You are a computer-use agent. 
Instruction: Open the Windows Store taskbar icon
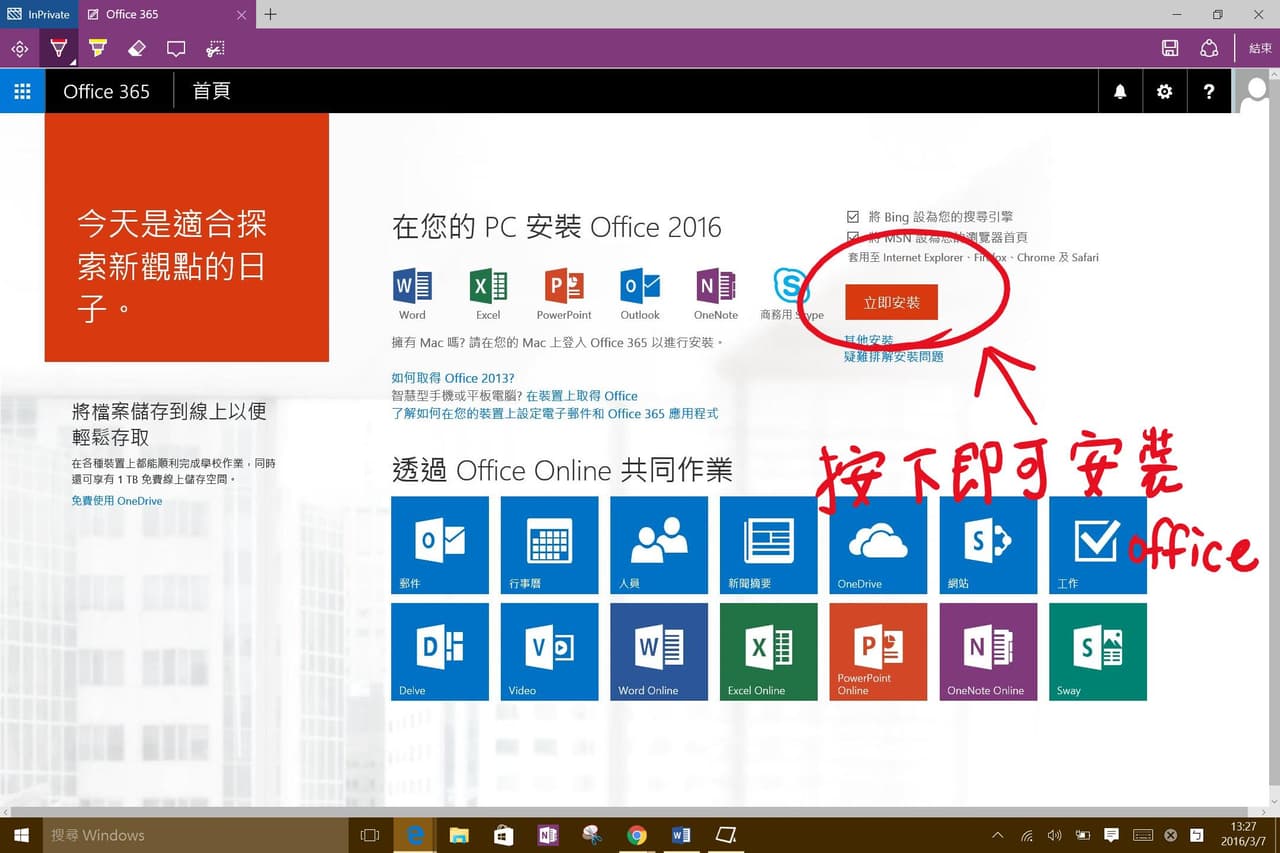[x=503, y=835]
